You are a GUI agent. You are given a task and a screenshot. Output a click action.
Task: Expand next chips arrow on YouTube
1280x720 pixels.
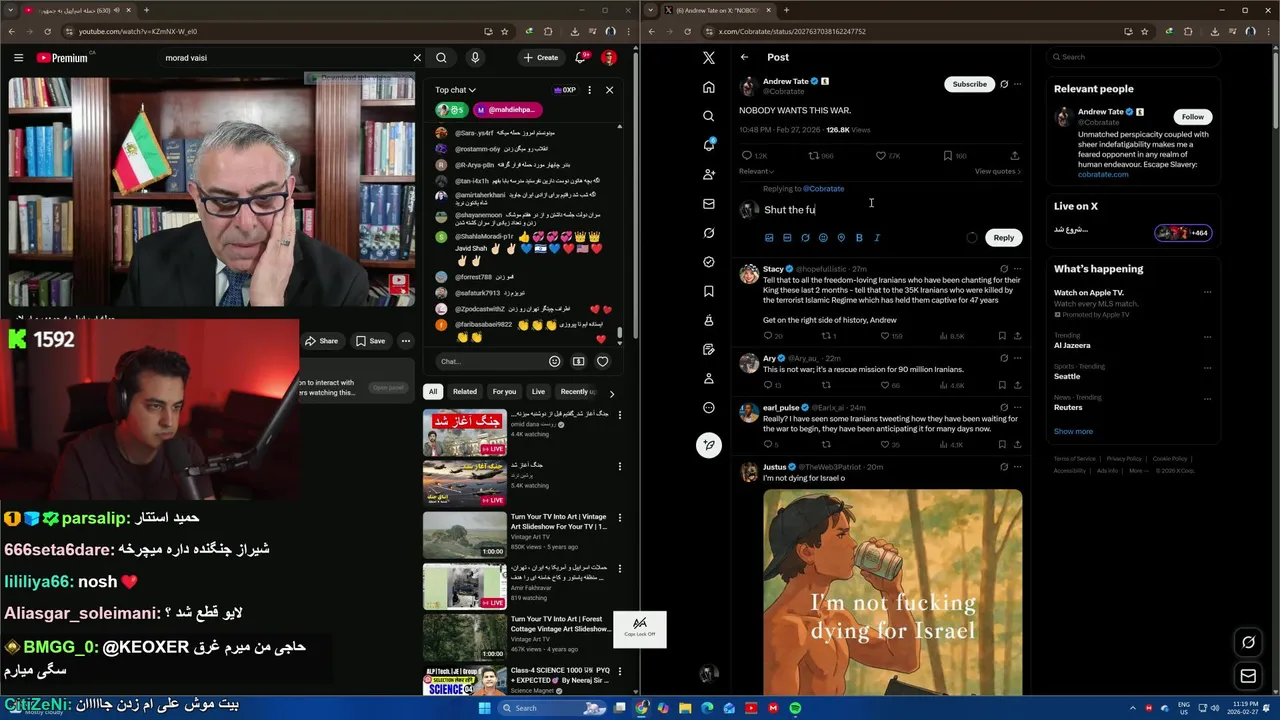(612, 393)
